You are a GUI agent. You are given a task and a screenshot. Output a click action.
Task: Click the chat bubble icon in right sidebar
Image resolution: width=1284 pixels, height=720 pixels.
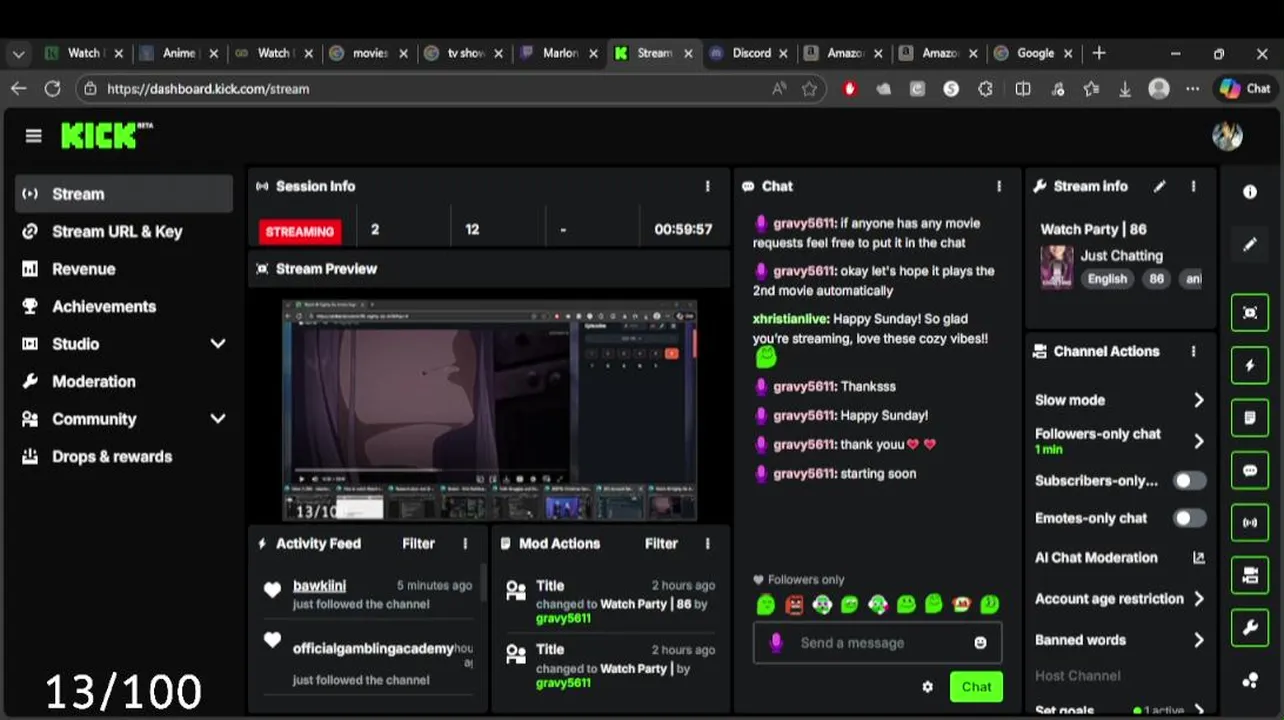[1250, 470]
